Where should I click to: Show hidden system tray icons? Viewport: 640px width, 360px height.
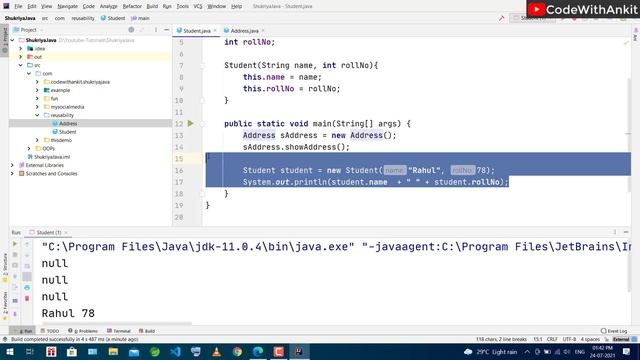[527, 352]
